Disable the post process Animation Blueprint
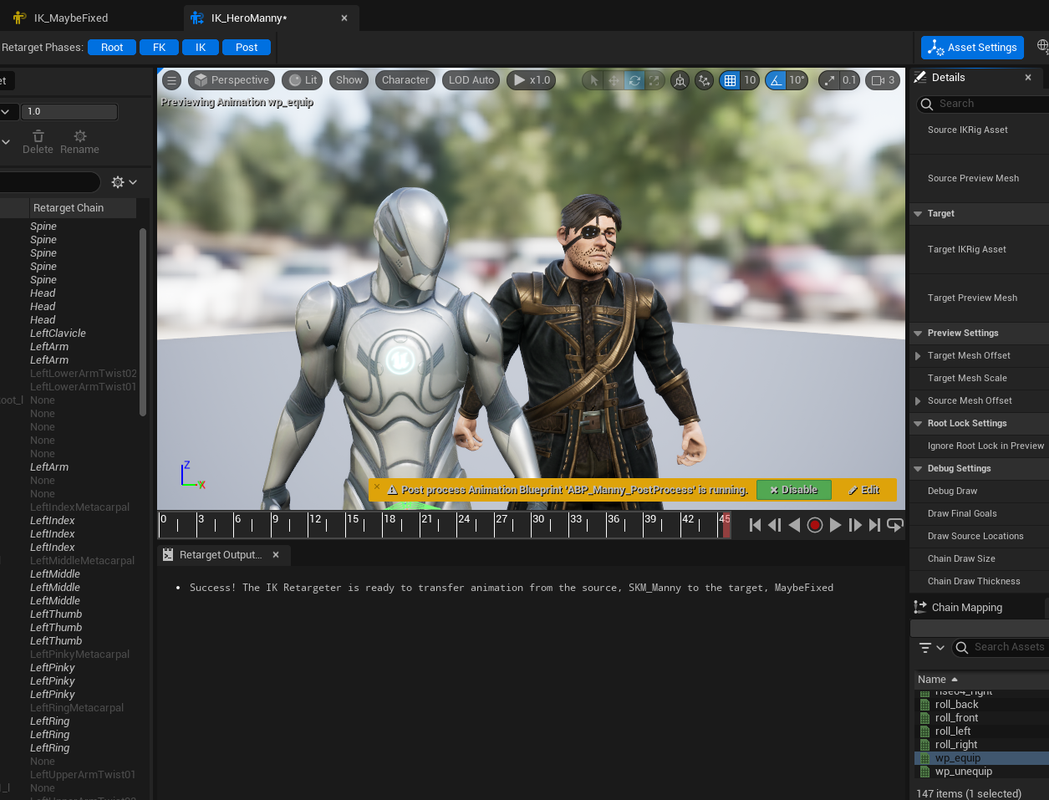The image size is (1049, 800). pyautogui.click(x=794, y=490)
